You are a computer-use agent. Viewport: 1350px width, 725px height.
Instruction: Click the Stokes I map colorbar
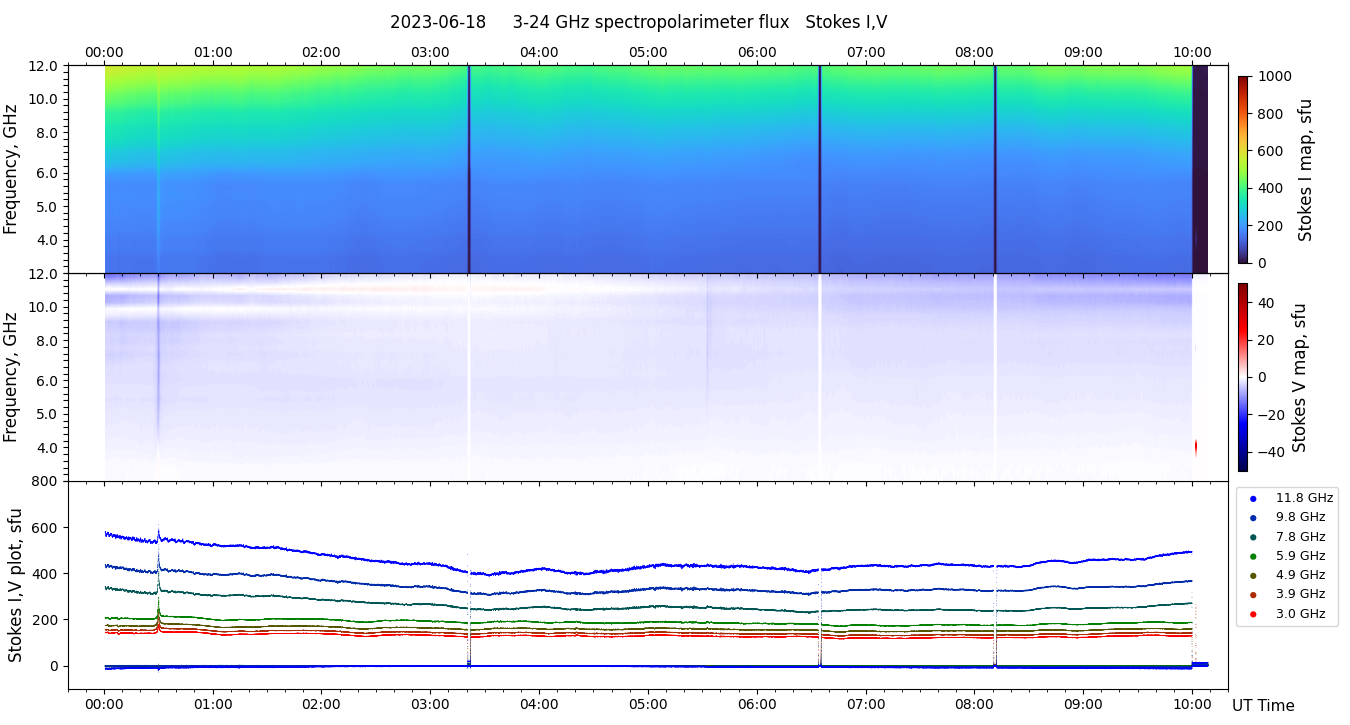pyautogui.click(x=1243, y=169)
